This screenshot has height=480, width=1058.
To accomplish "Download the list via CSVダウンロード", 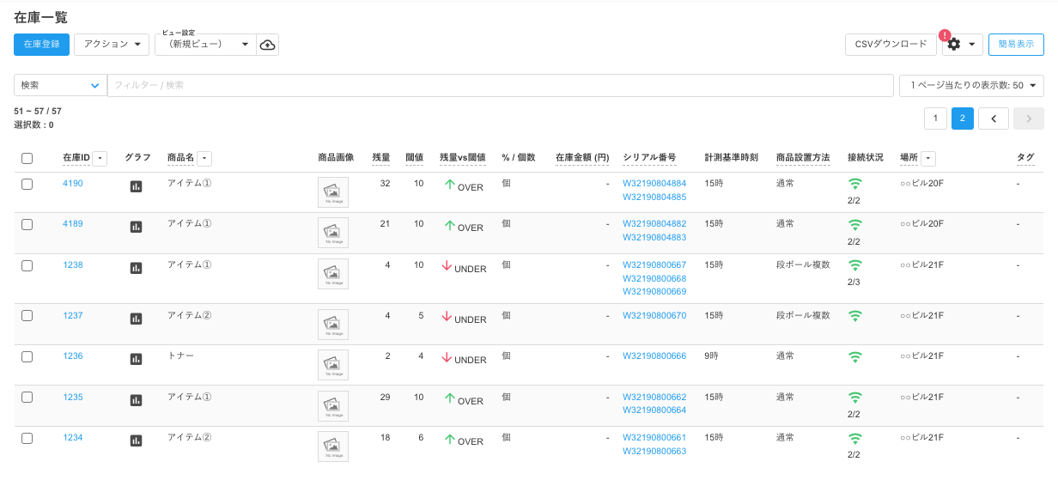I will [890, 45].
